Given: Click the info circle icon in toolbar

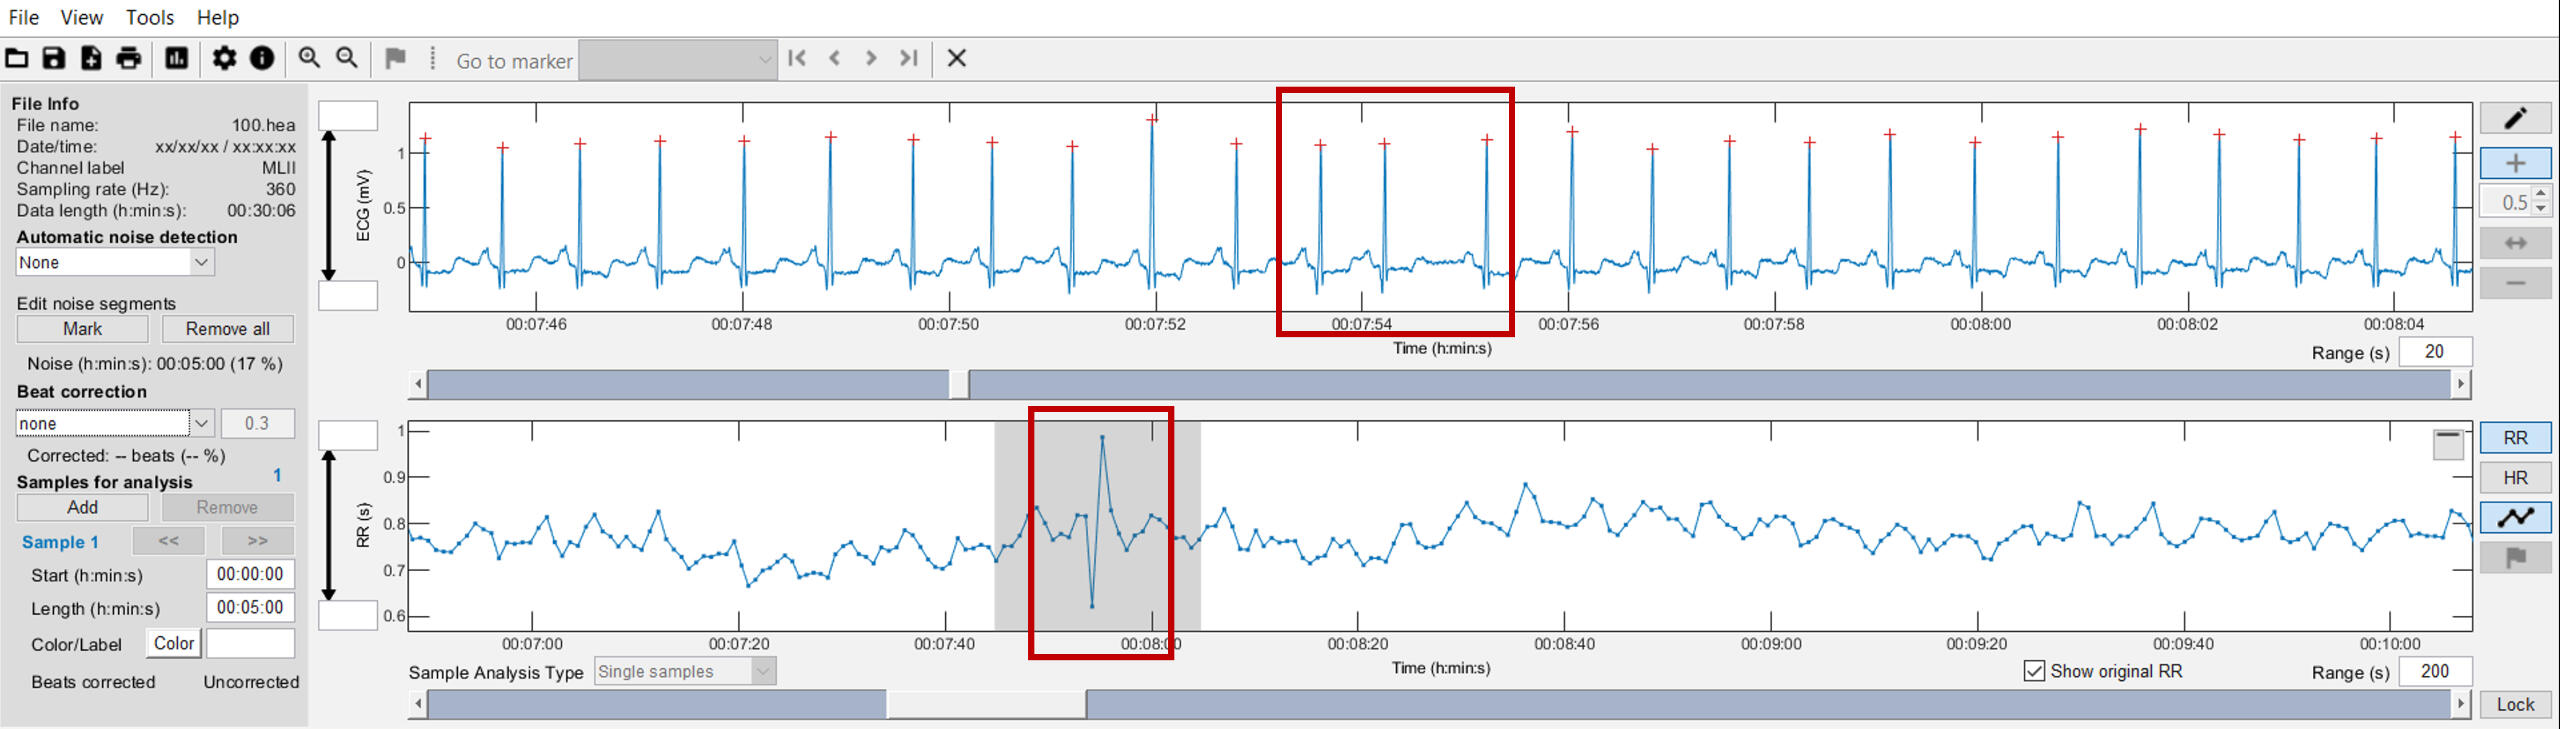Looking at the screenshot, I should point(262,59).
